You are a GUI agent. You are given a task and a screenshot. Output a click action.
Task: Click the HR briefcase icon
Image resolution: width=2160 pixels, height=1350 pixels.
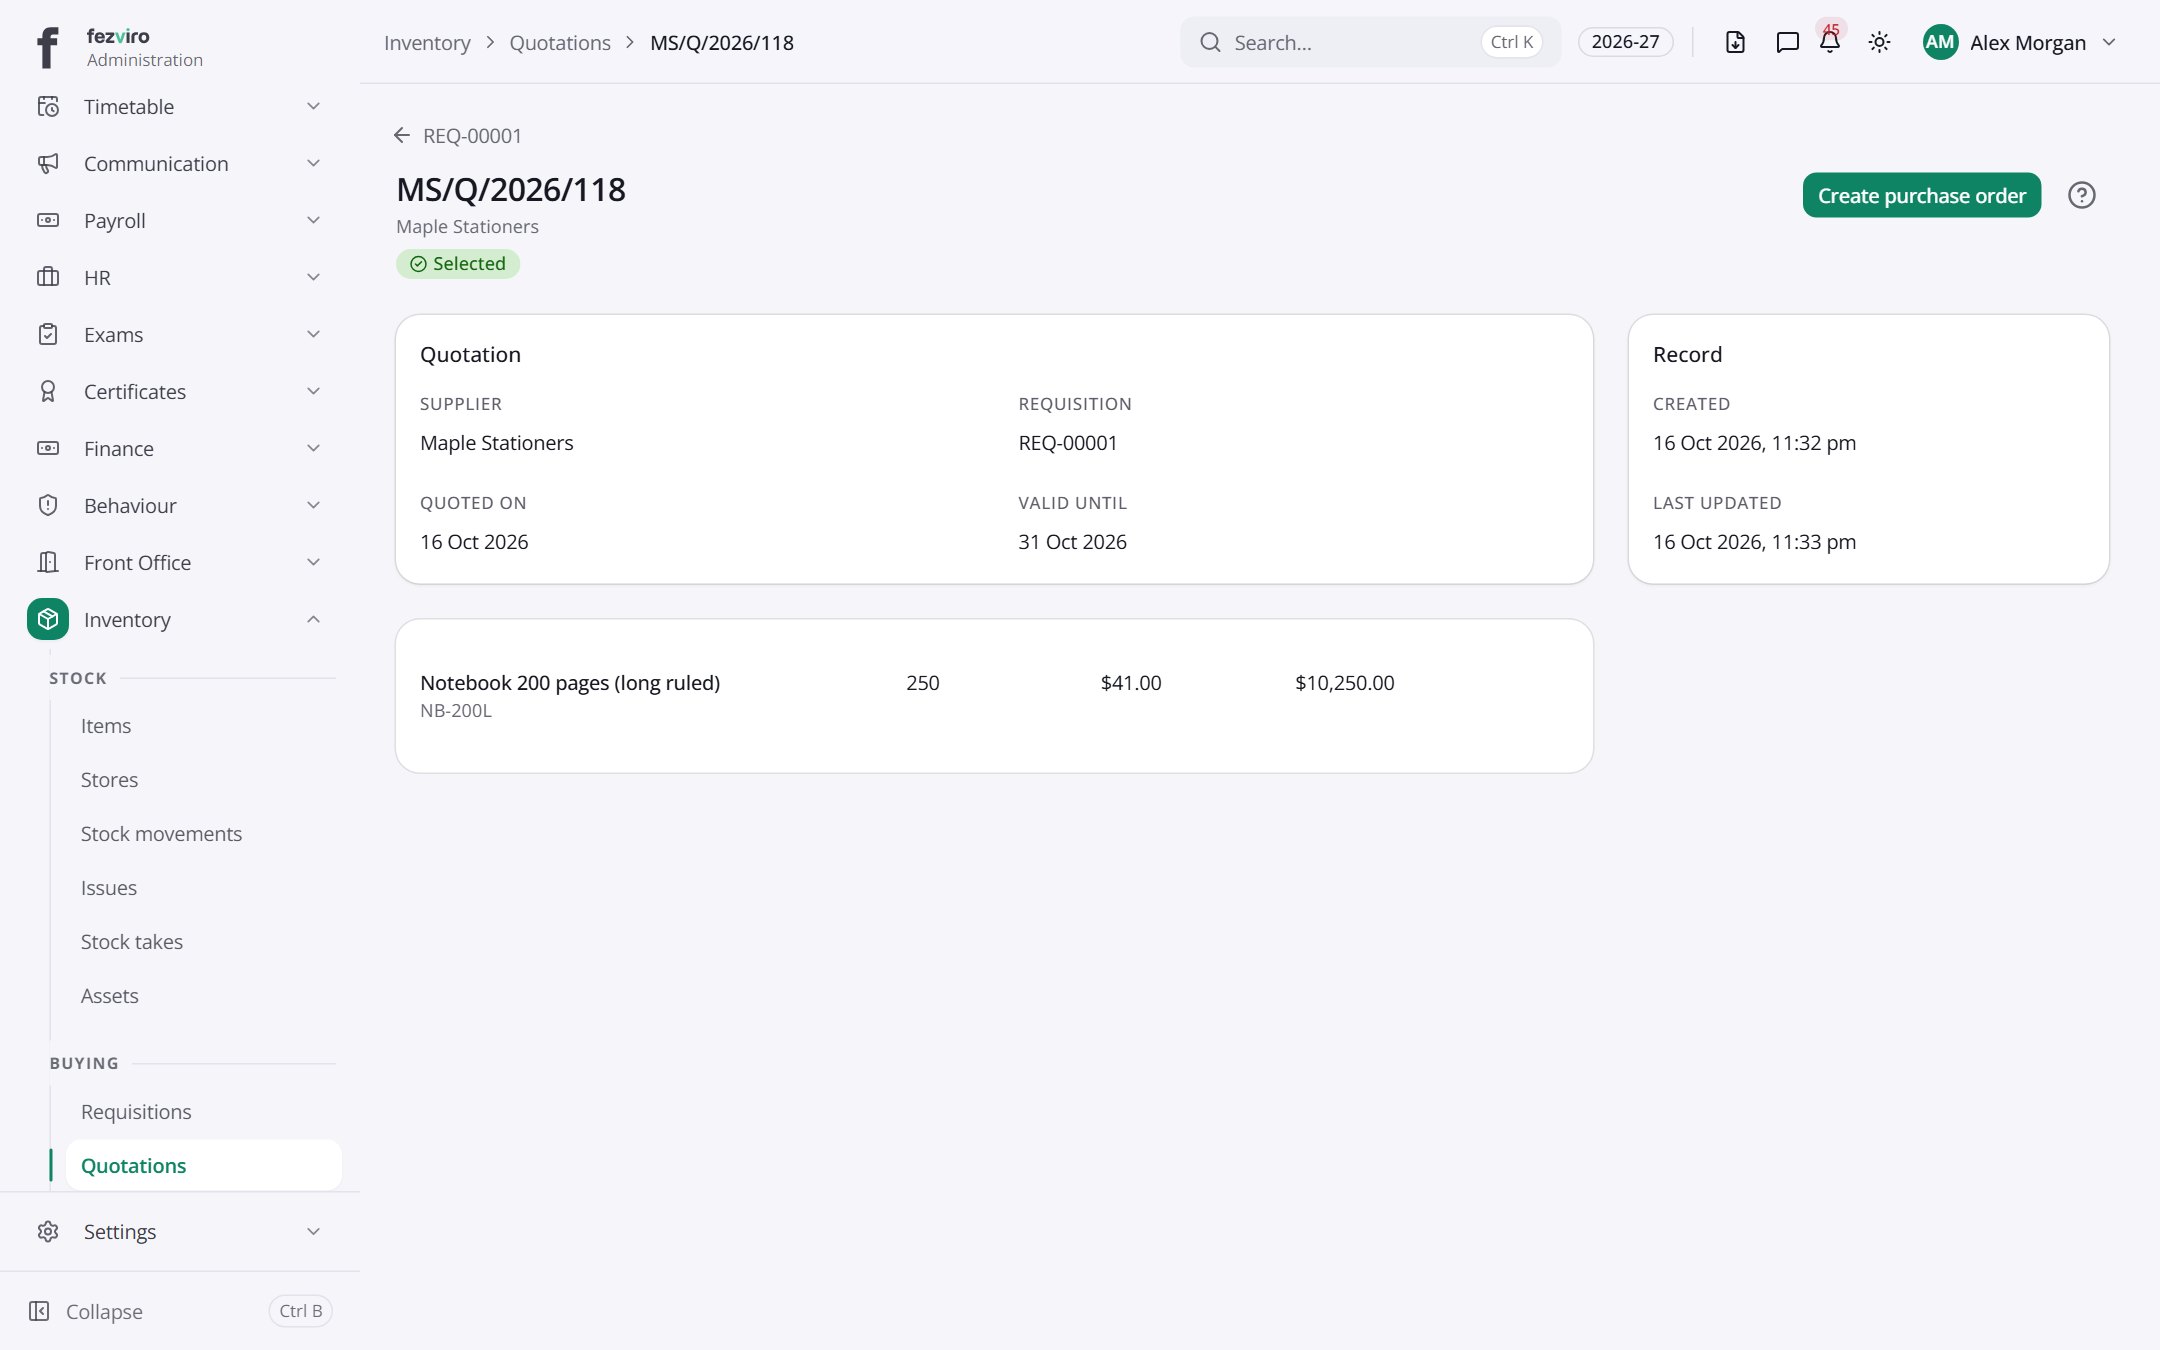click(x=48, y=277)
